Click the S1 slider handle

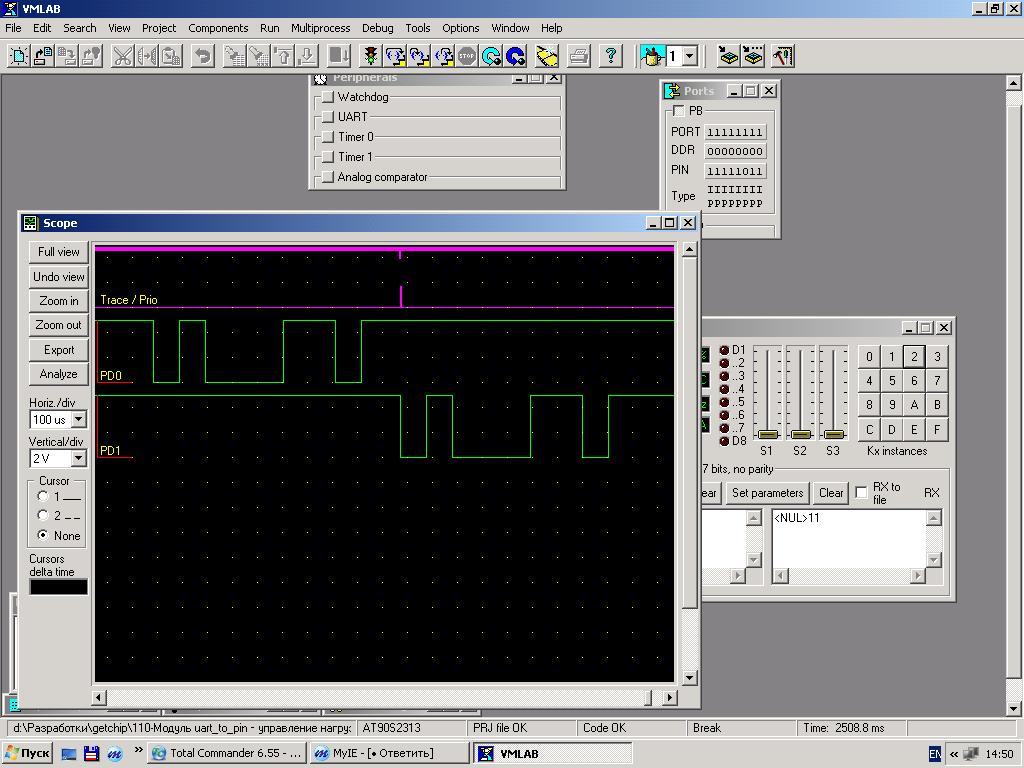pyautogui.click(x=768, y=434)
